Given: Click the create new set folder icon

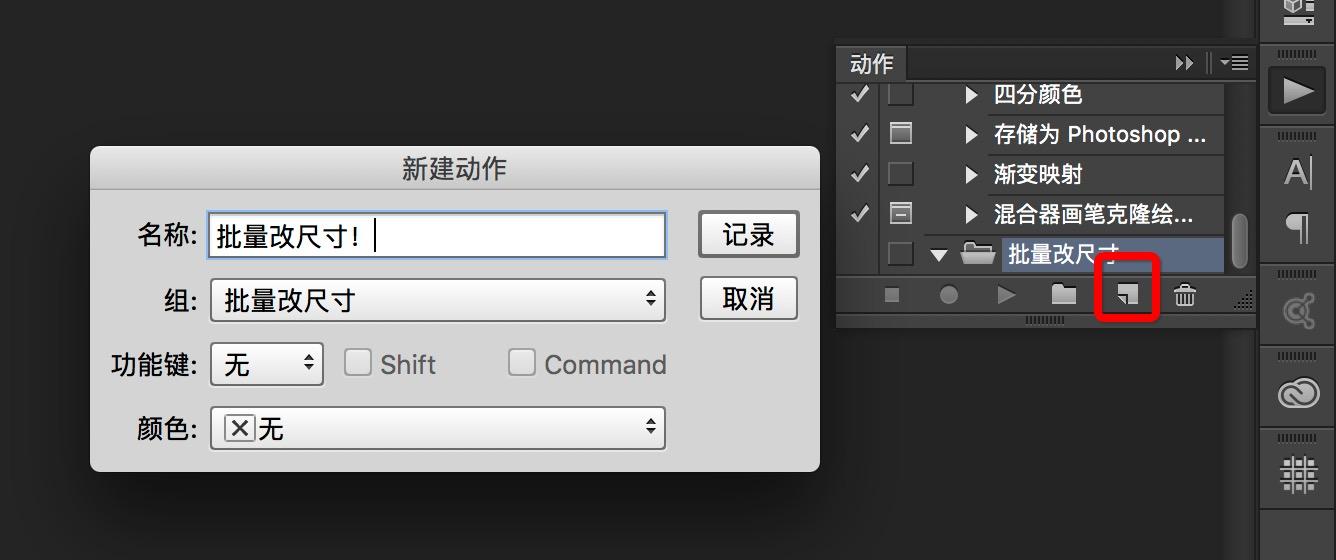Looking at the screenshot, I should pos(1063,294).
